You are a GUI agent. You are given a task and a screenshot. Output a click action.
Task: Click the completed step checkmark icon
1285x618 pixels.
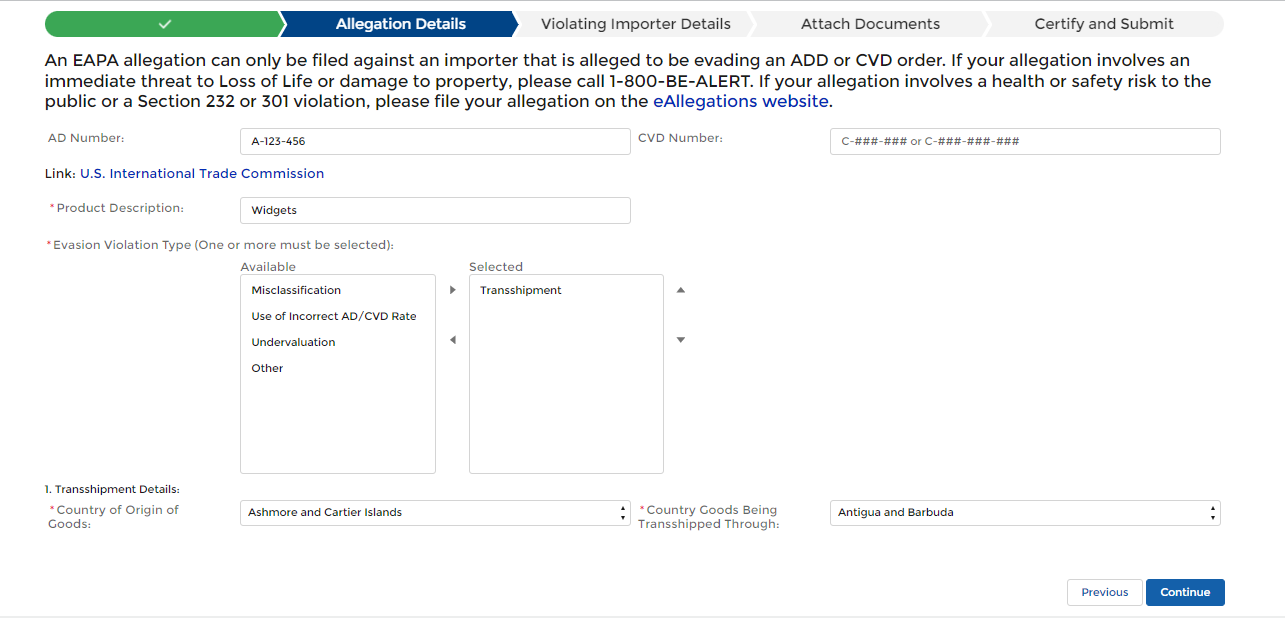[165, 24]
